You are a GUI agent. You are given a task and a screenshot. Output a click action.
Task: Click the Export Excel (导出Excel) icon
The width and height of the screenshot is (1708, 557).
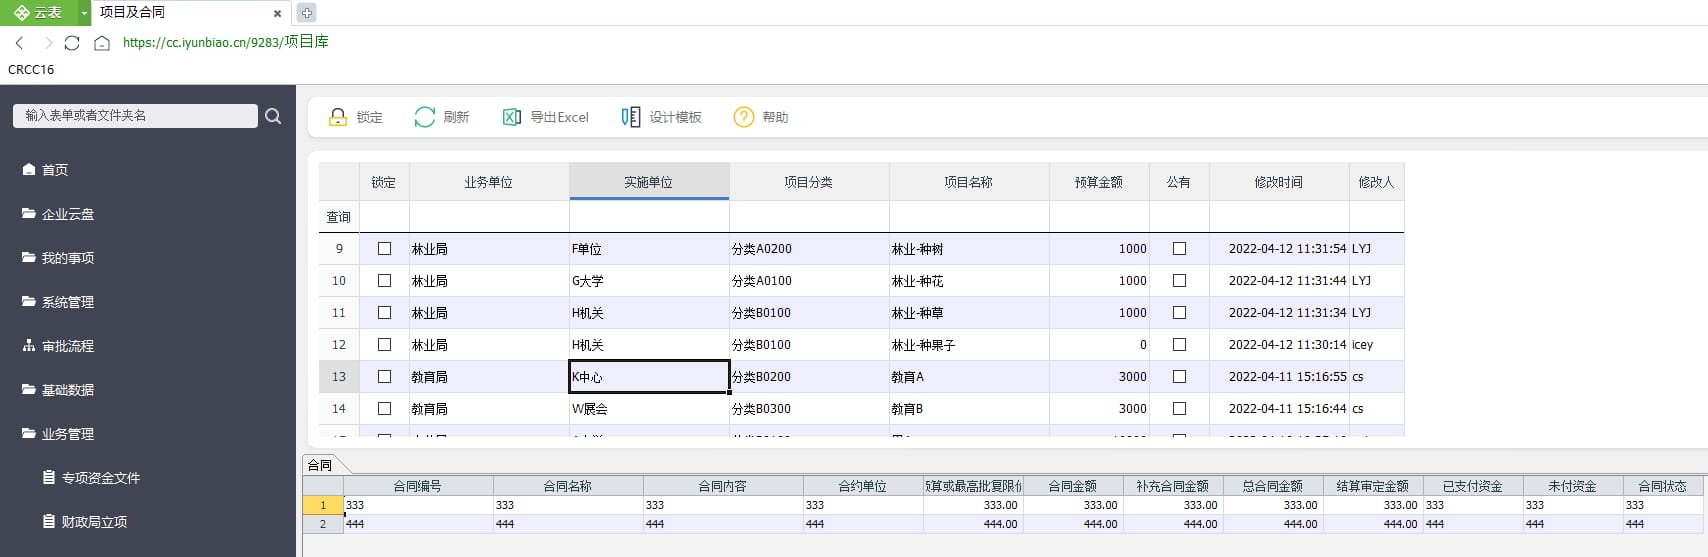(511, 117)
